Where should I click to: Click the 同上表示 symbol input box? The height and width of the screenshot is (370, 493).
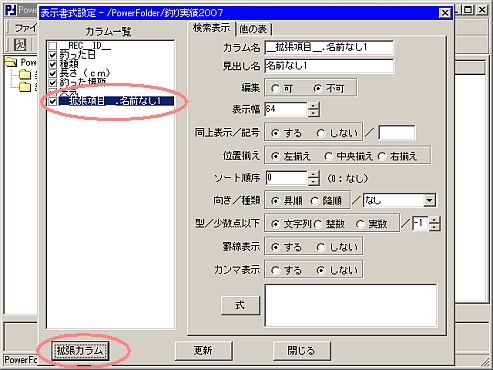click(397, 133)
